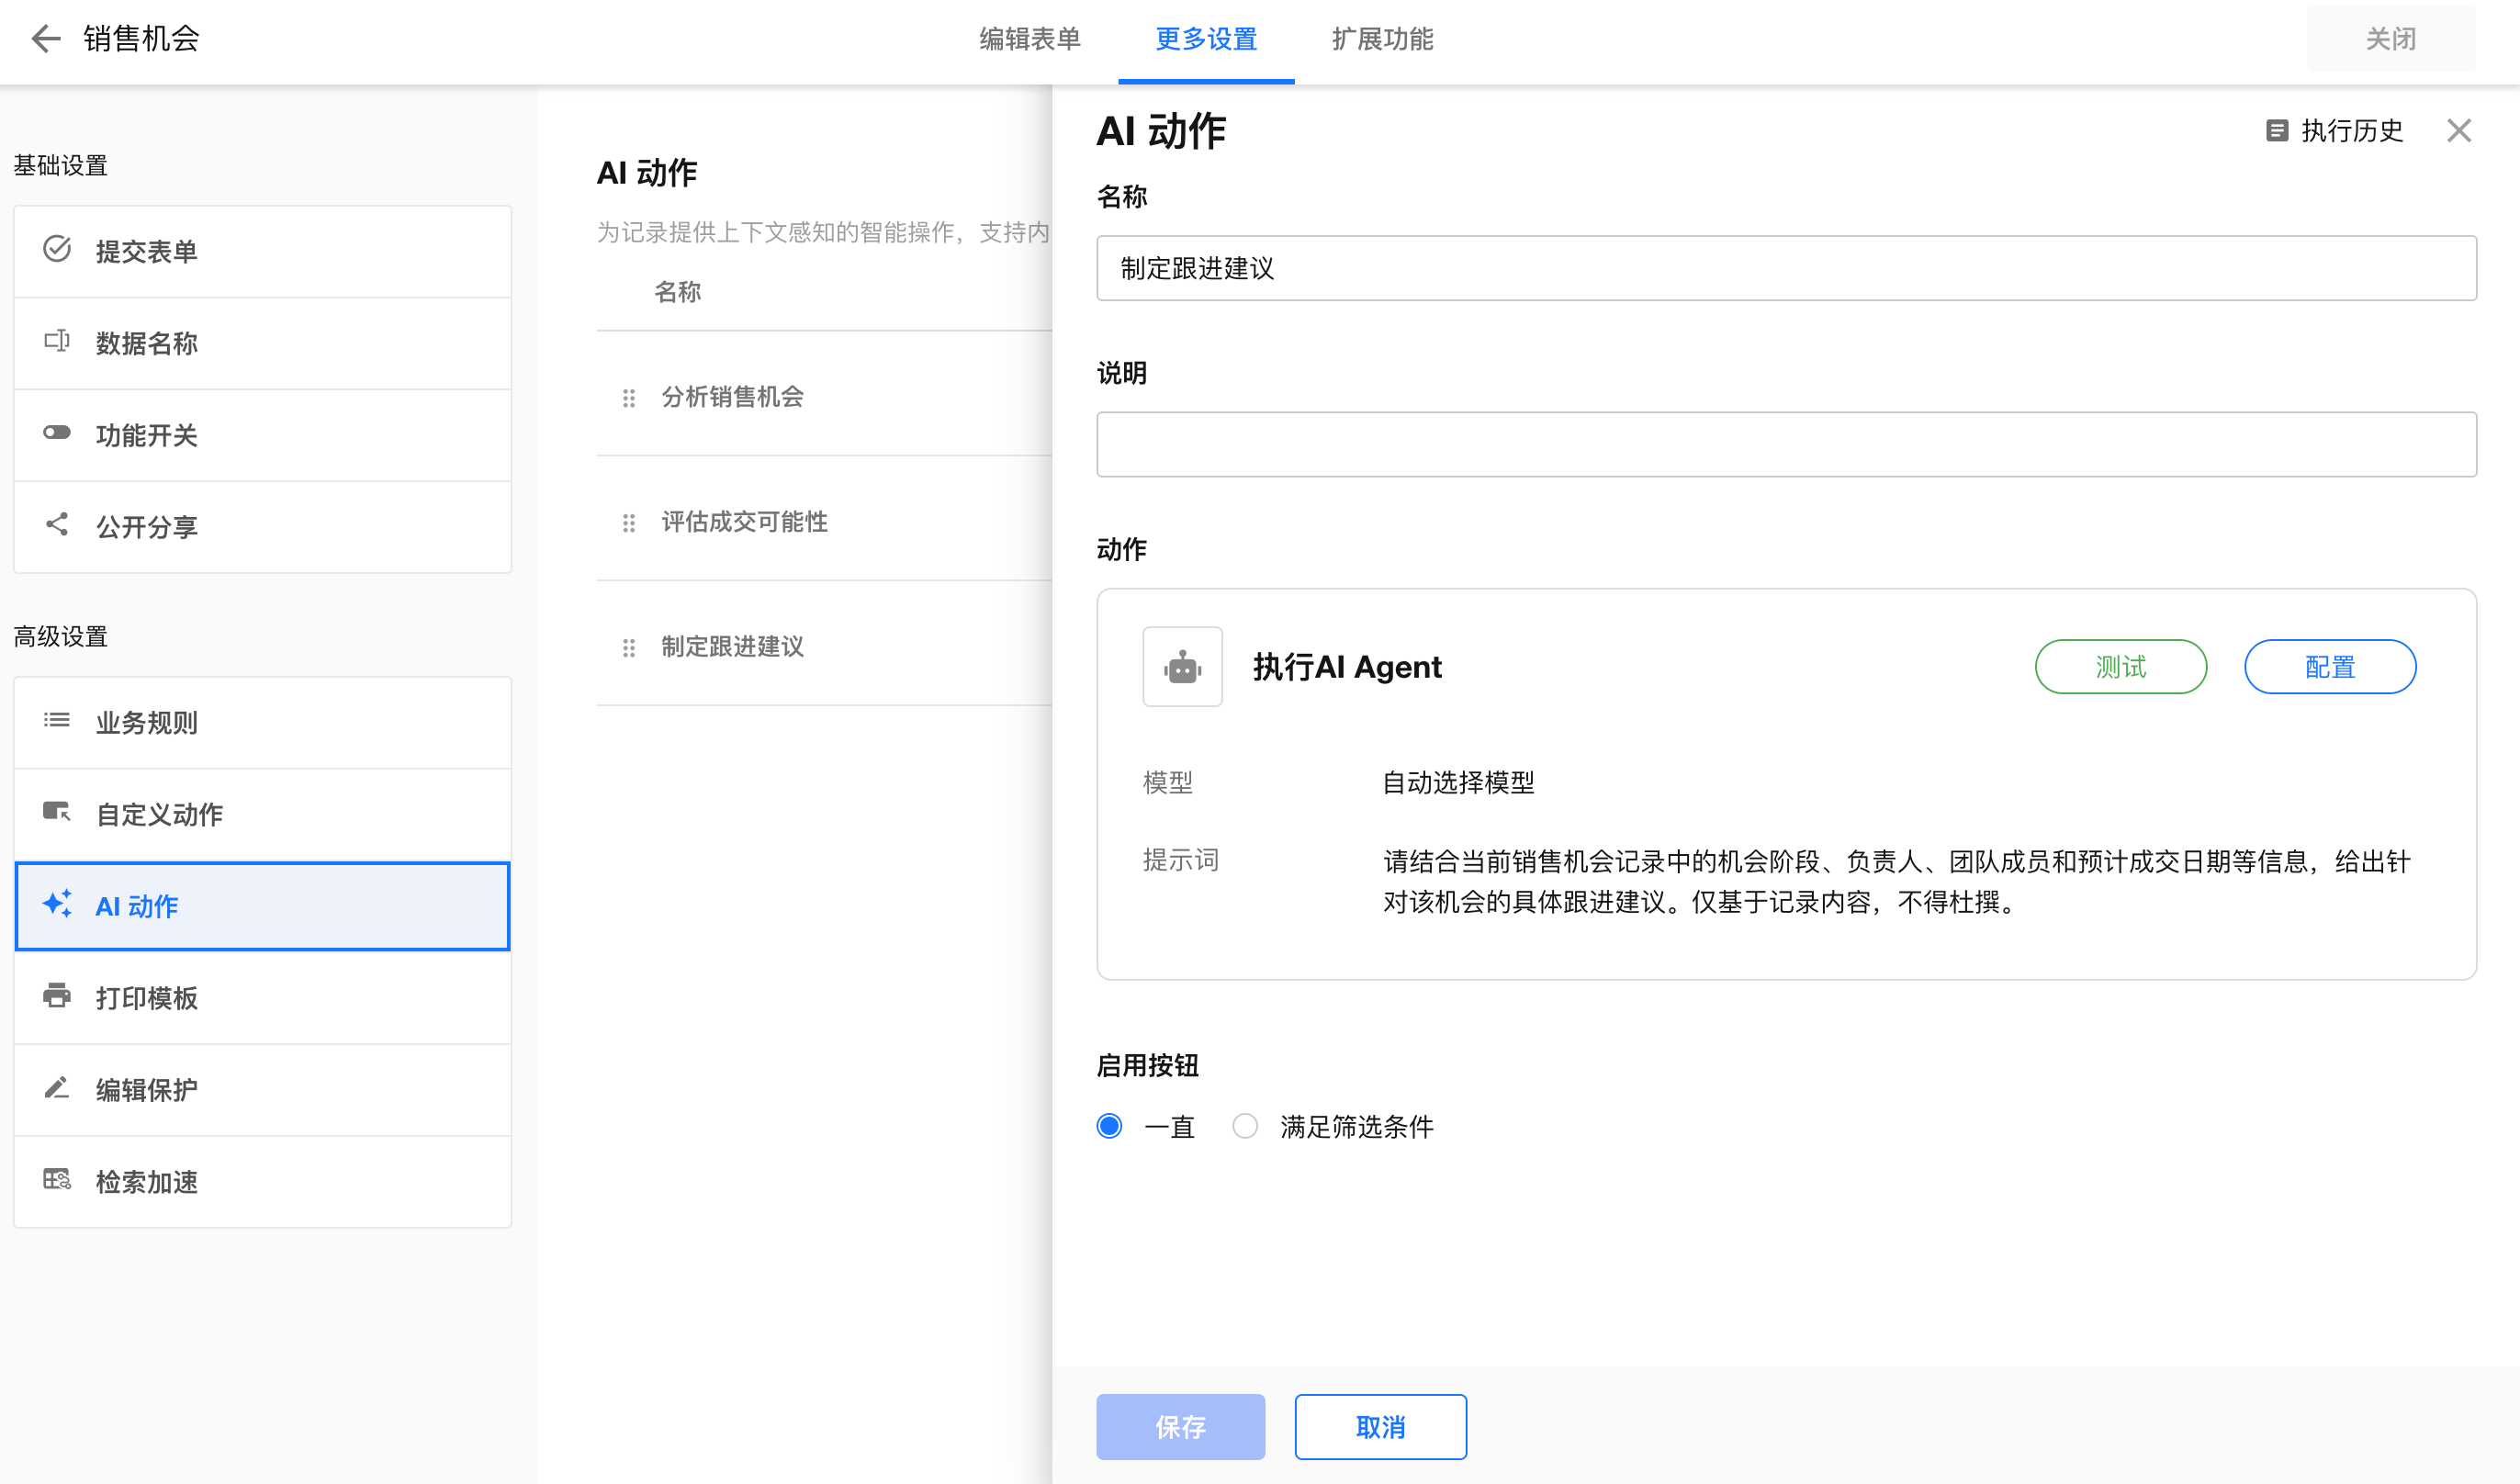The height and width of the screenshot is (1484, 2520).
Task: Select the 满足筛选条件 radio option
Action: coord(1245,1127)
